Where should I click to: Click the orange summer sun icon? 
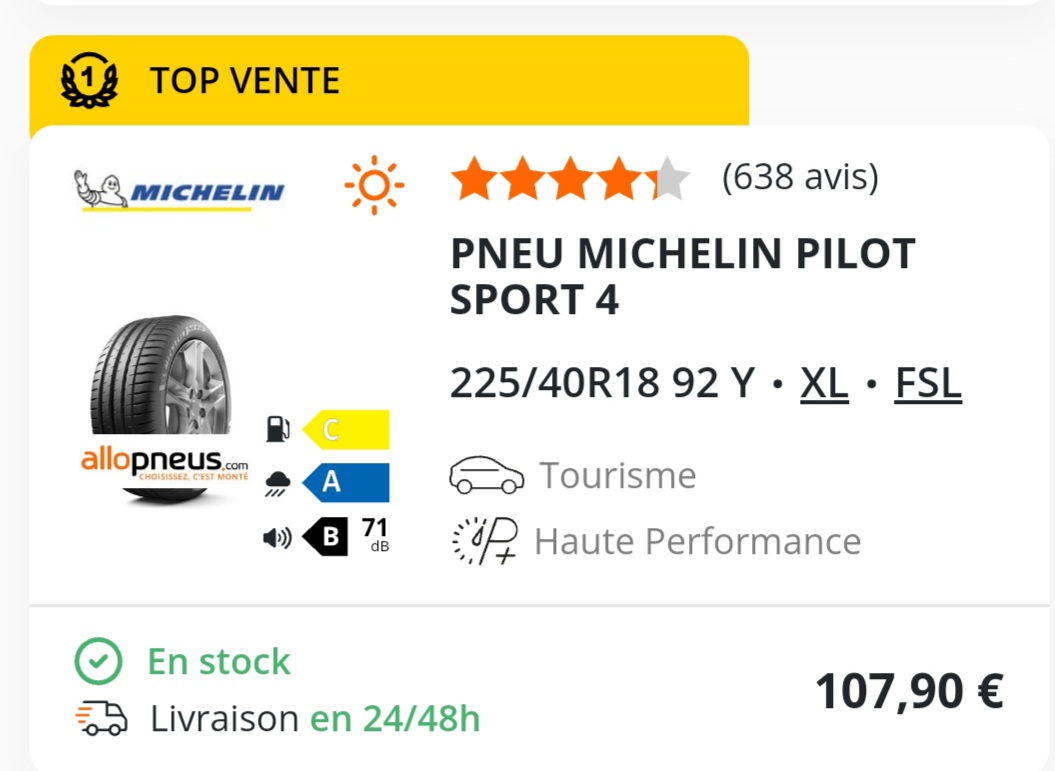374,185
